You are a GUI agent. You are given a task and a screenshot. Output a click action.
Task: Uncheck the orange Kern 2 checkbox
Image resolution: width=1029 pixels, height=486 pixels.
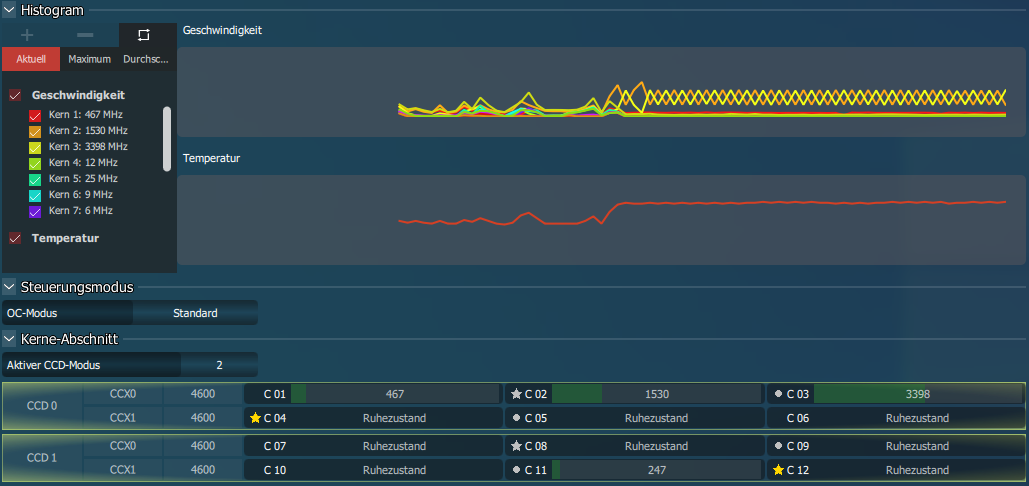click(x=35, y=131)
